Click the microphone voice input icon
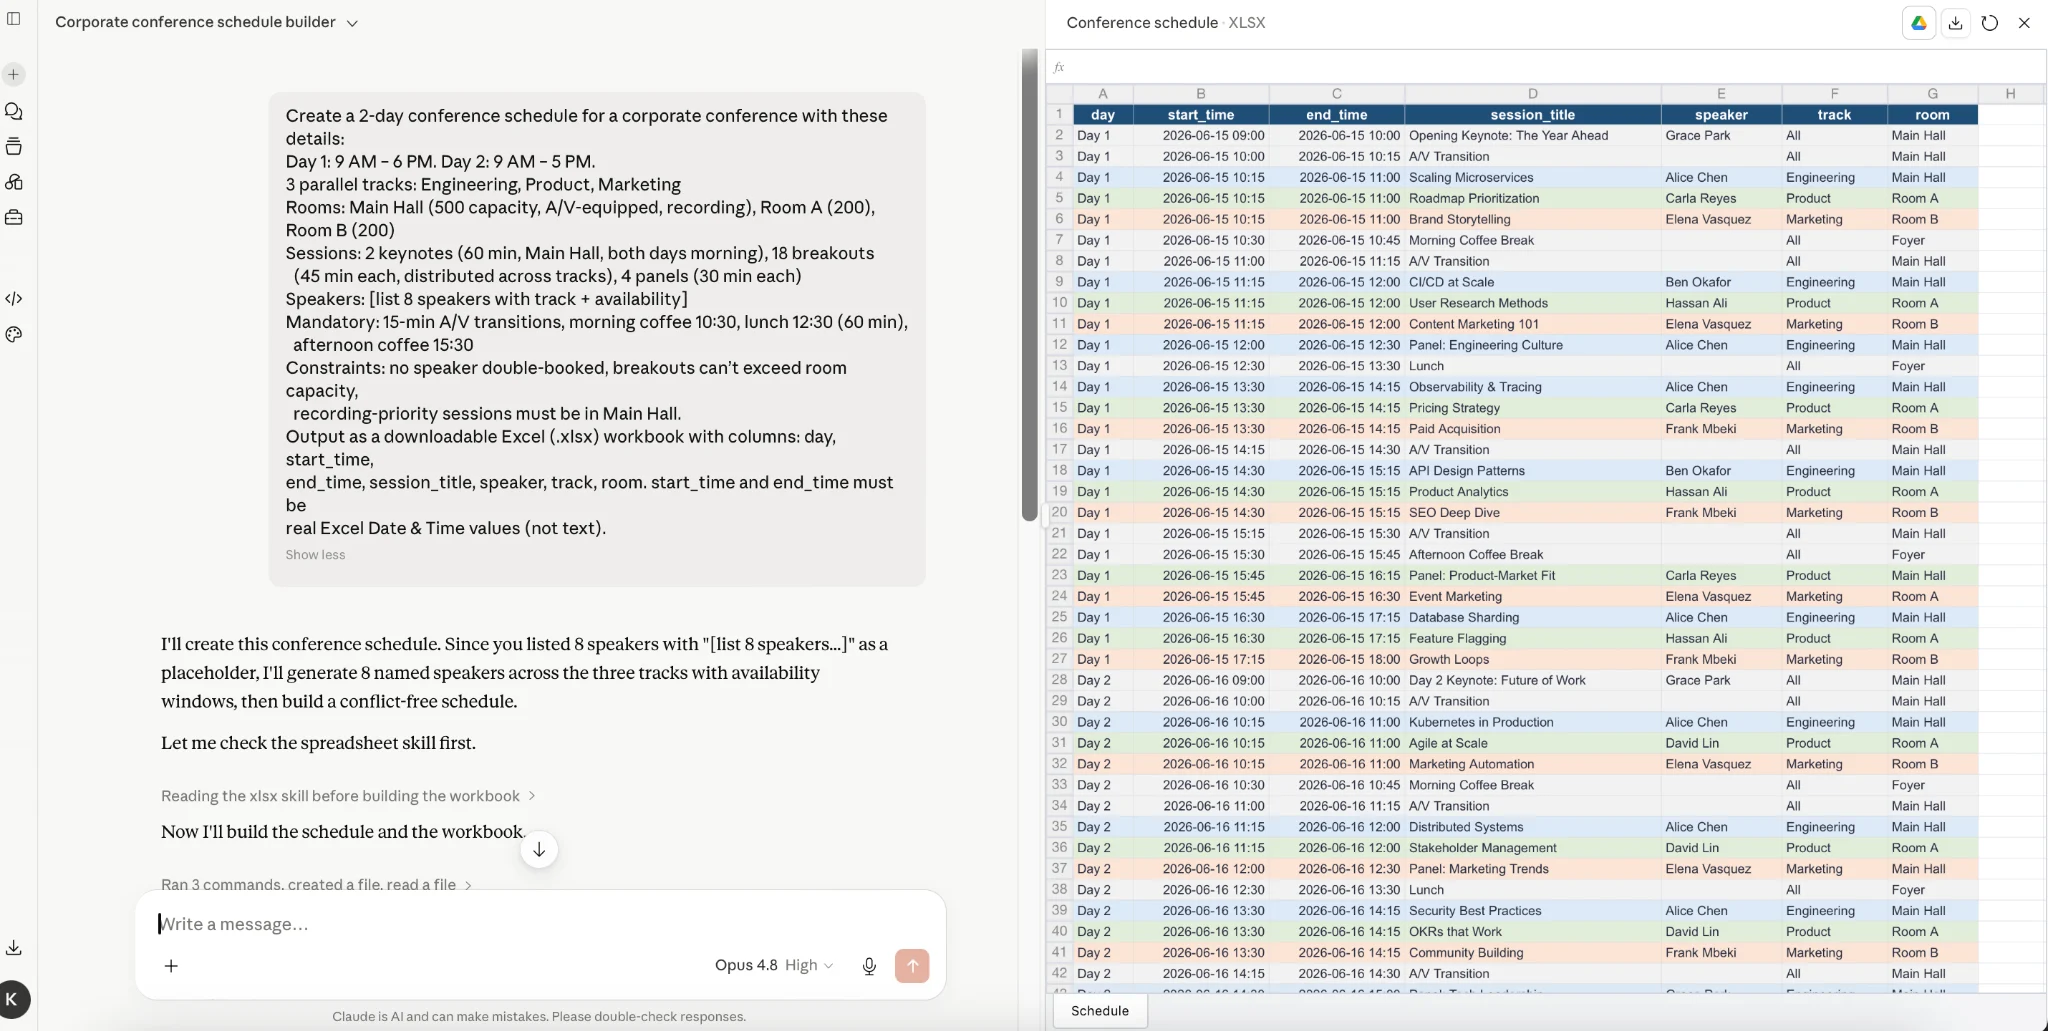Viewport: 2048px width, 1031px height. tap(869, 966)
